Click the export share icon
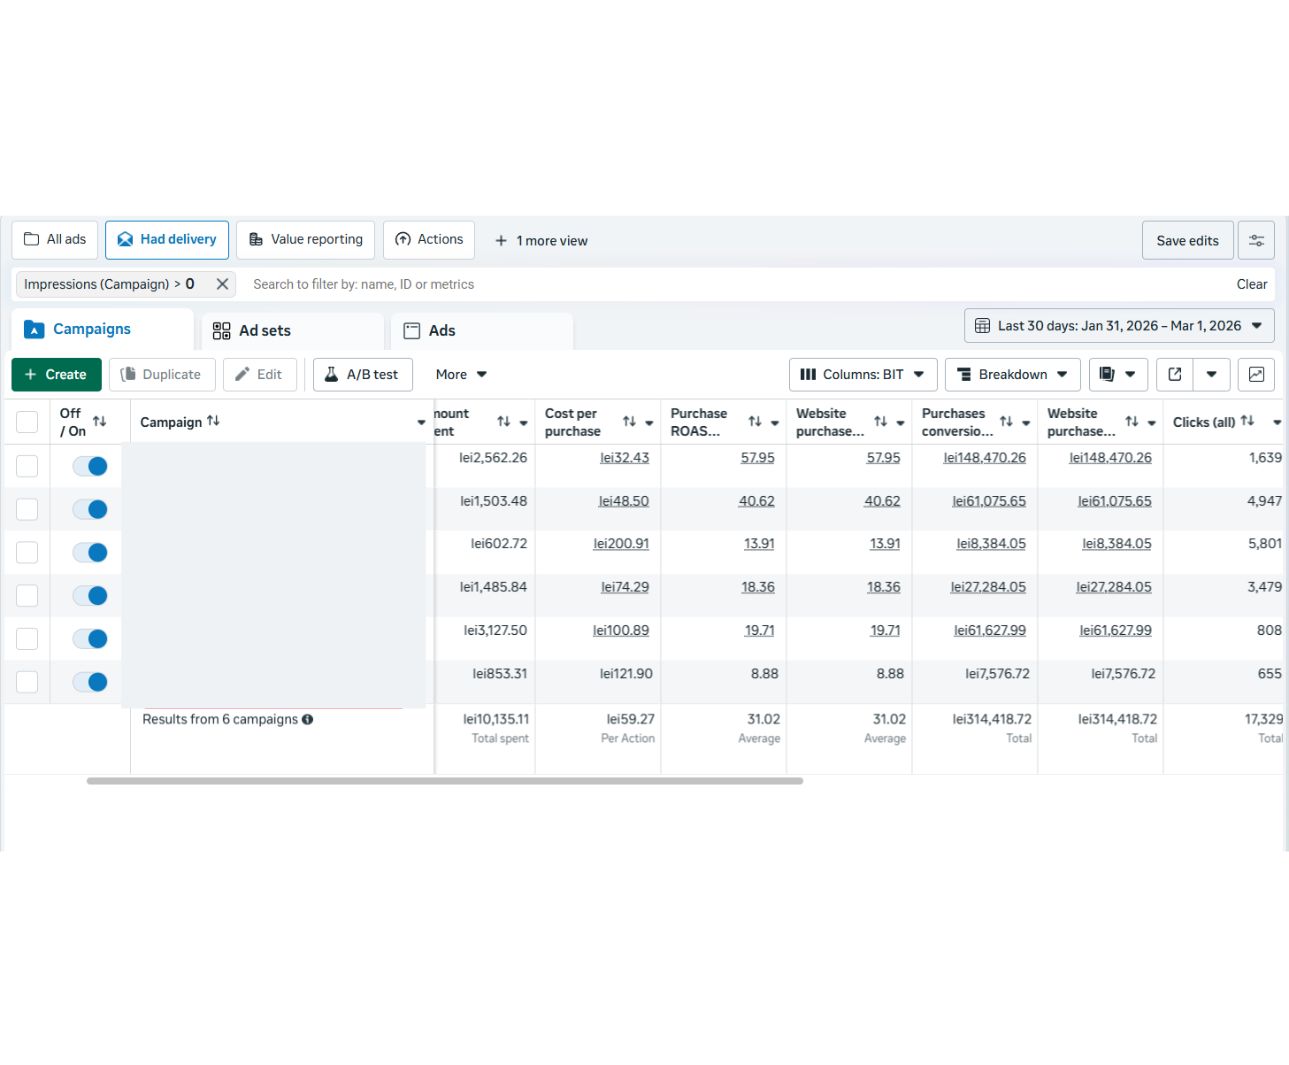The width and height of the screenshot is (1289, 1065). [x=1175, y=374]
